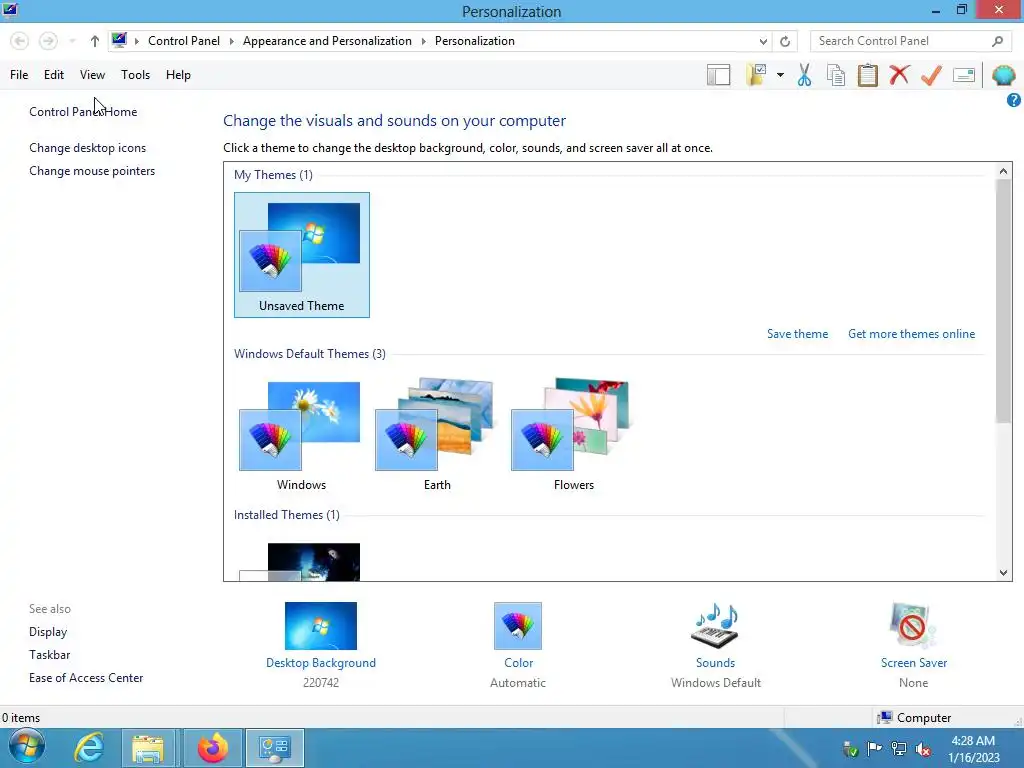Refresh the Personalization page
This screenshot has height=768, width=1024.
(785, 41)
